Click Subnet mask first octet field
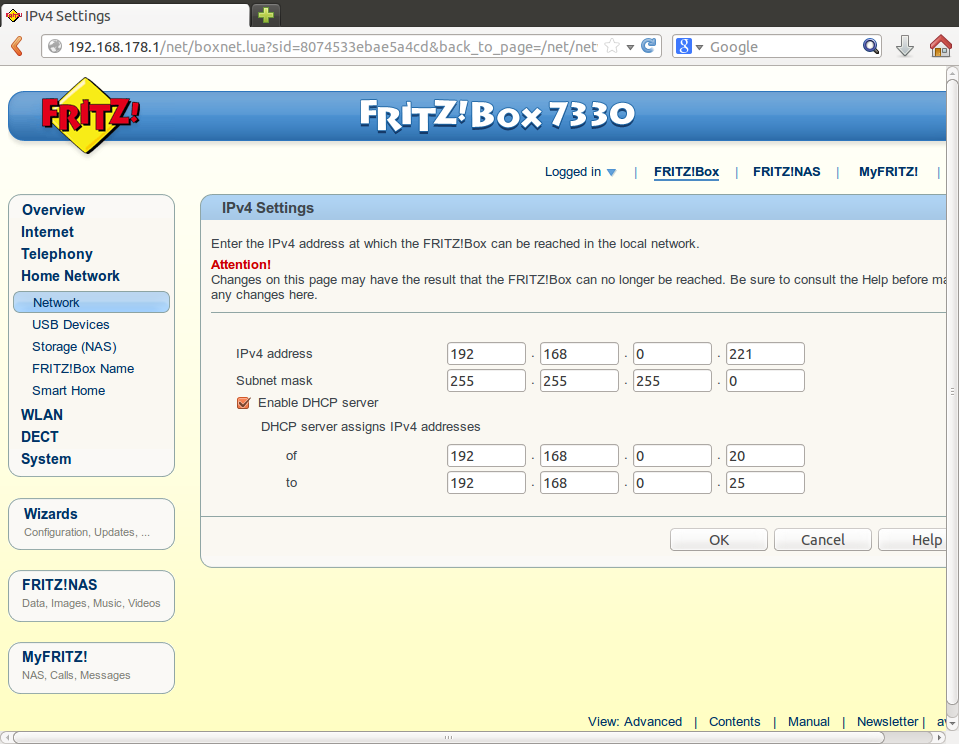Screen dimensions: 959x744 click(486, 381)
